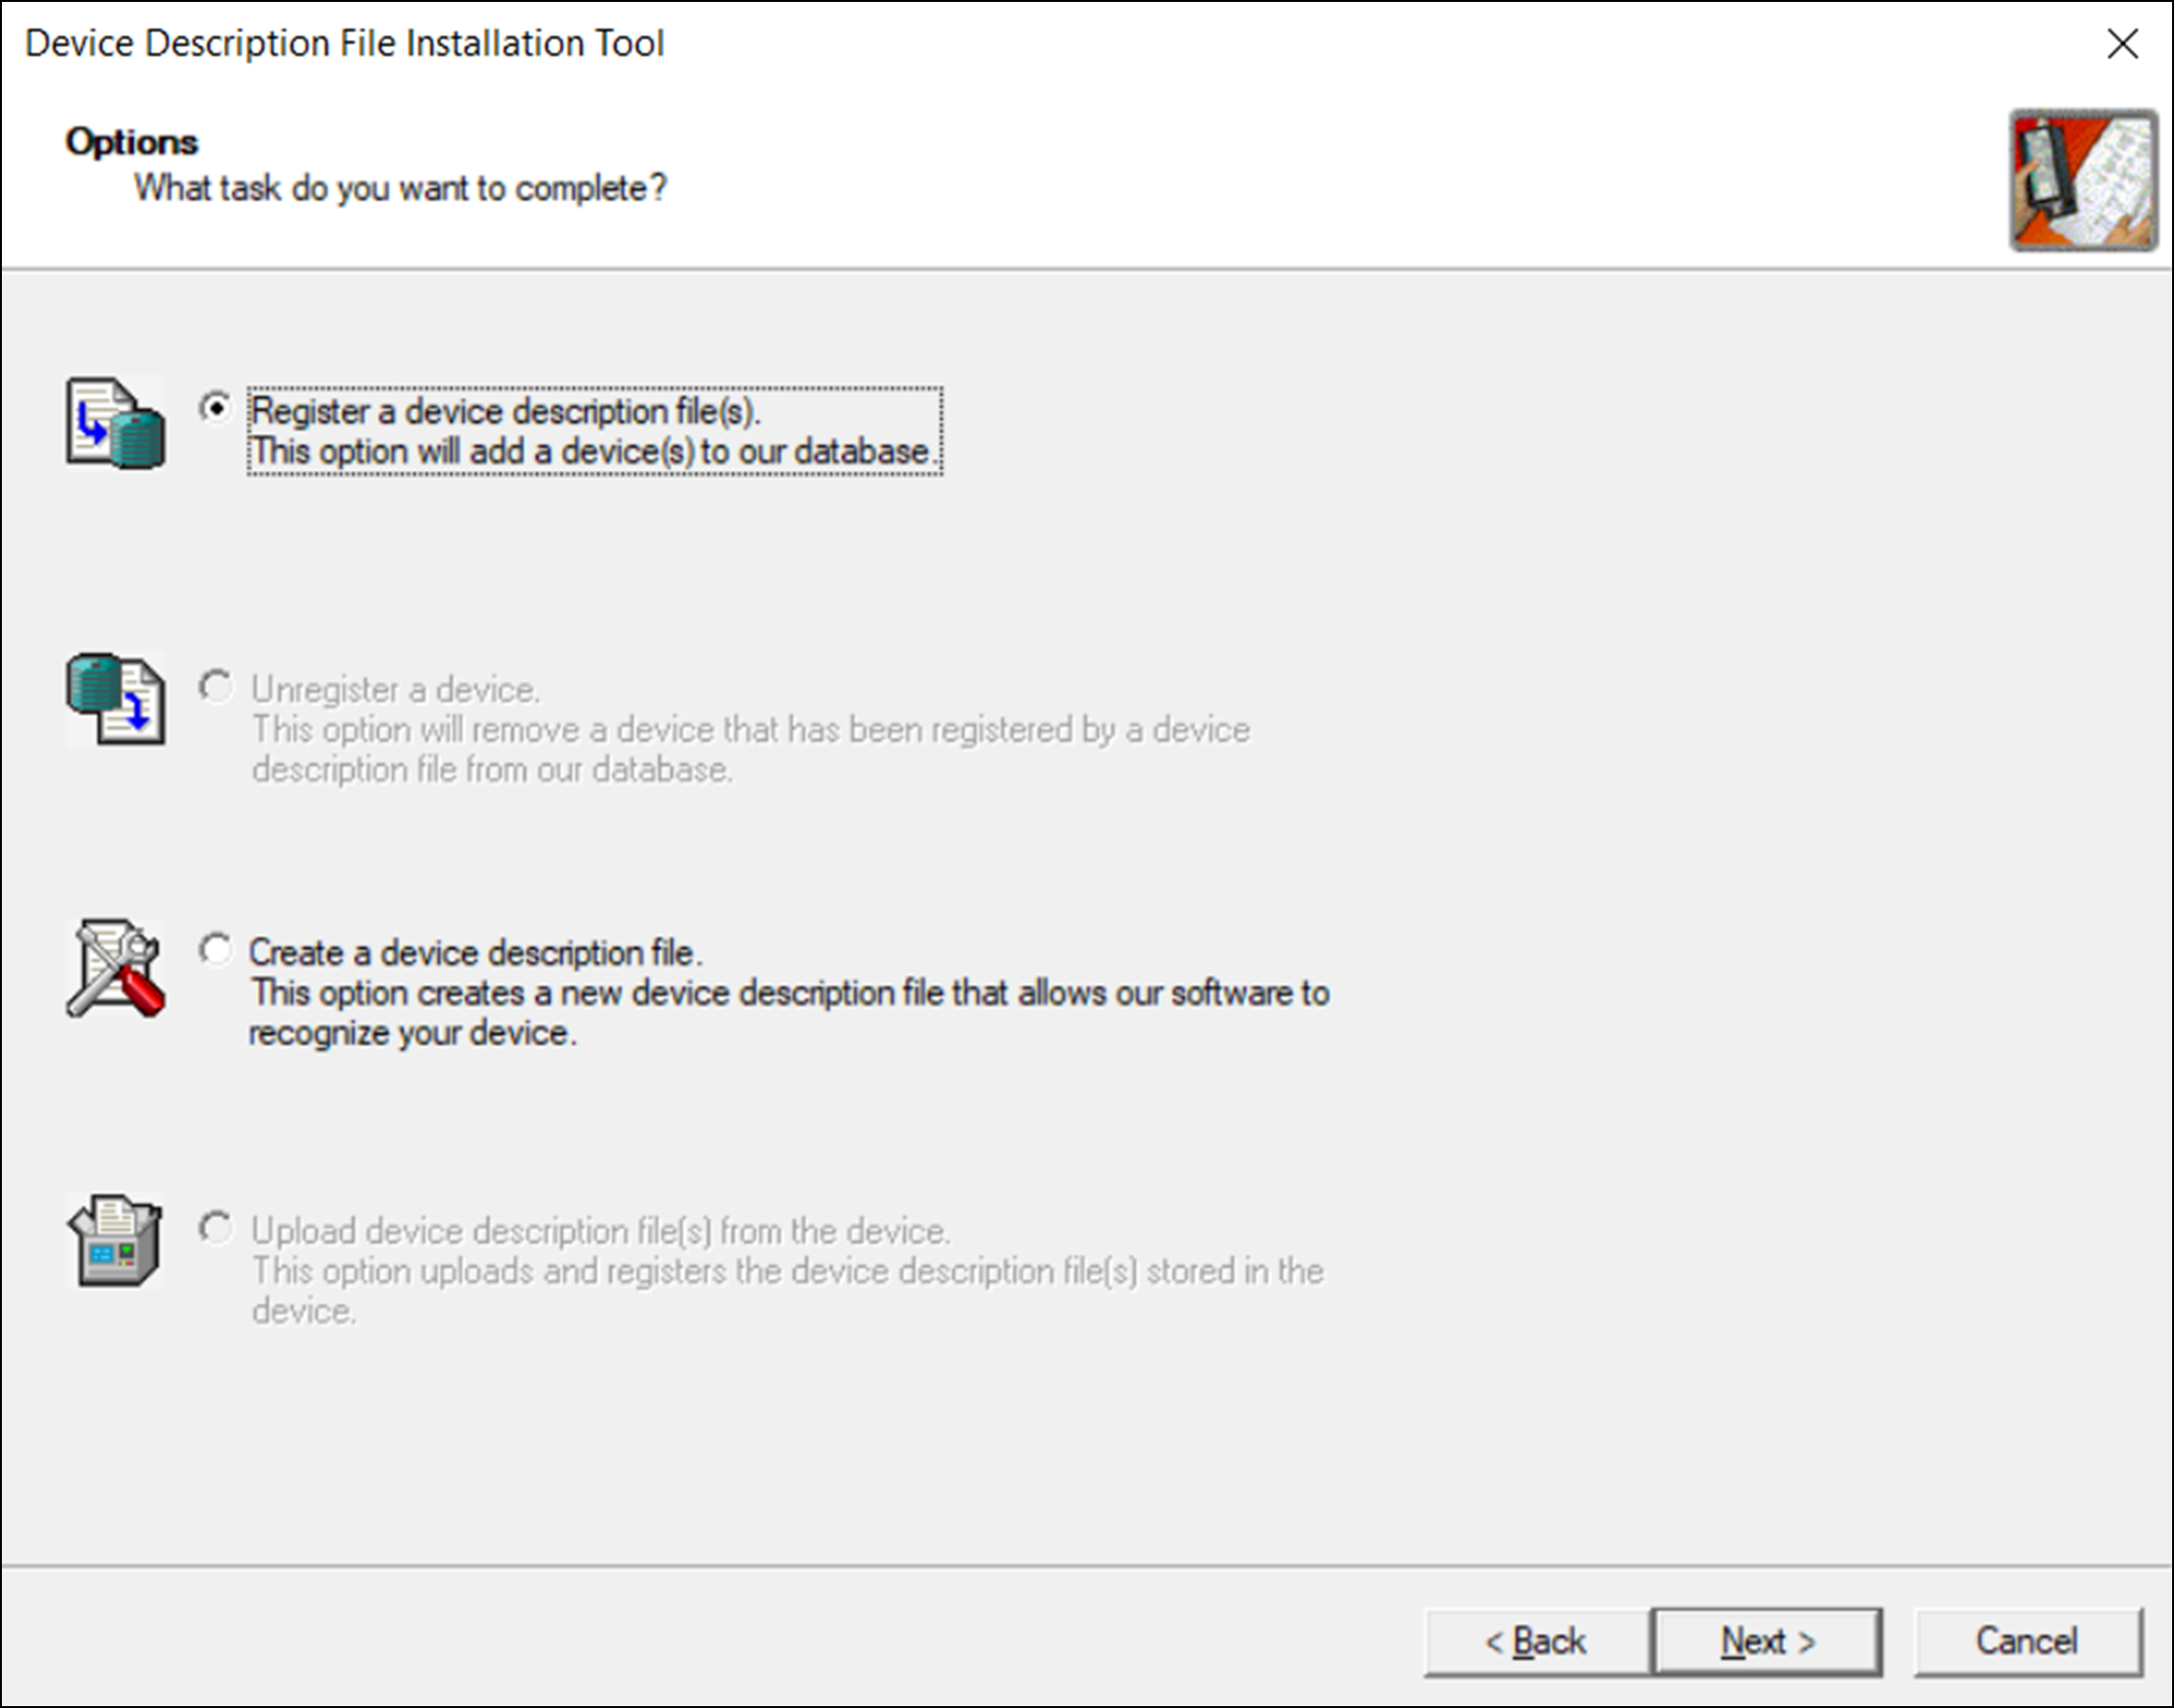Select the Create a device description file radio button

tap(215, 949)
